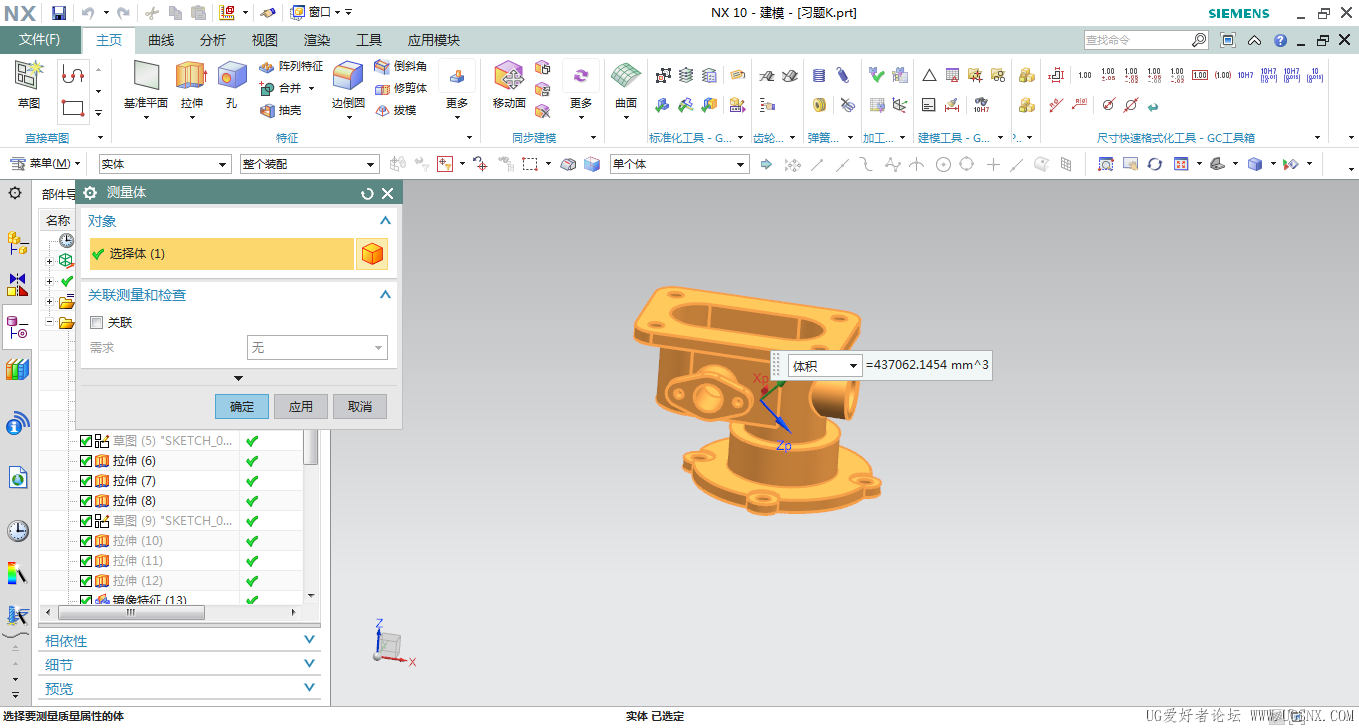Viewport: 1359px width, 728px height.
Task: Open the 整个装配 scope dropdown
Action: tap(309, 164)
